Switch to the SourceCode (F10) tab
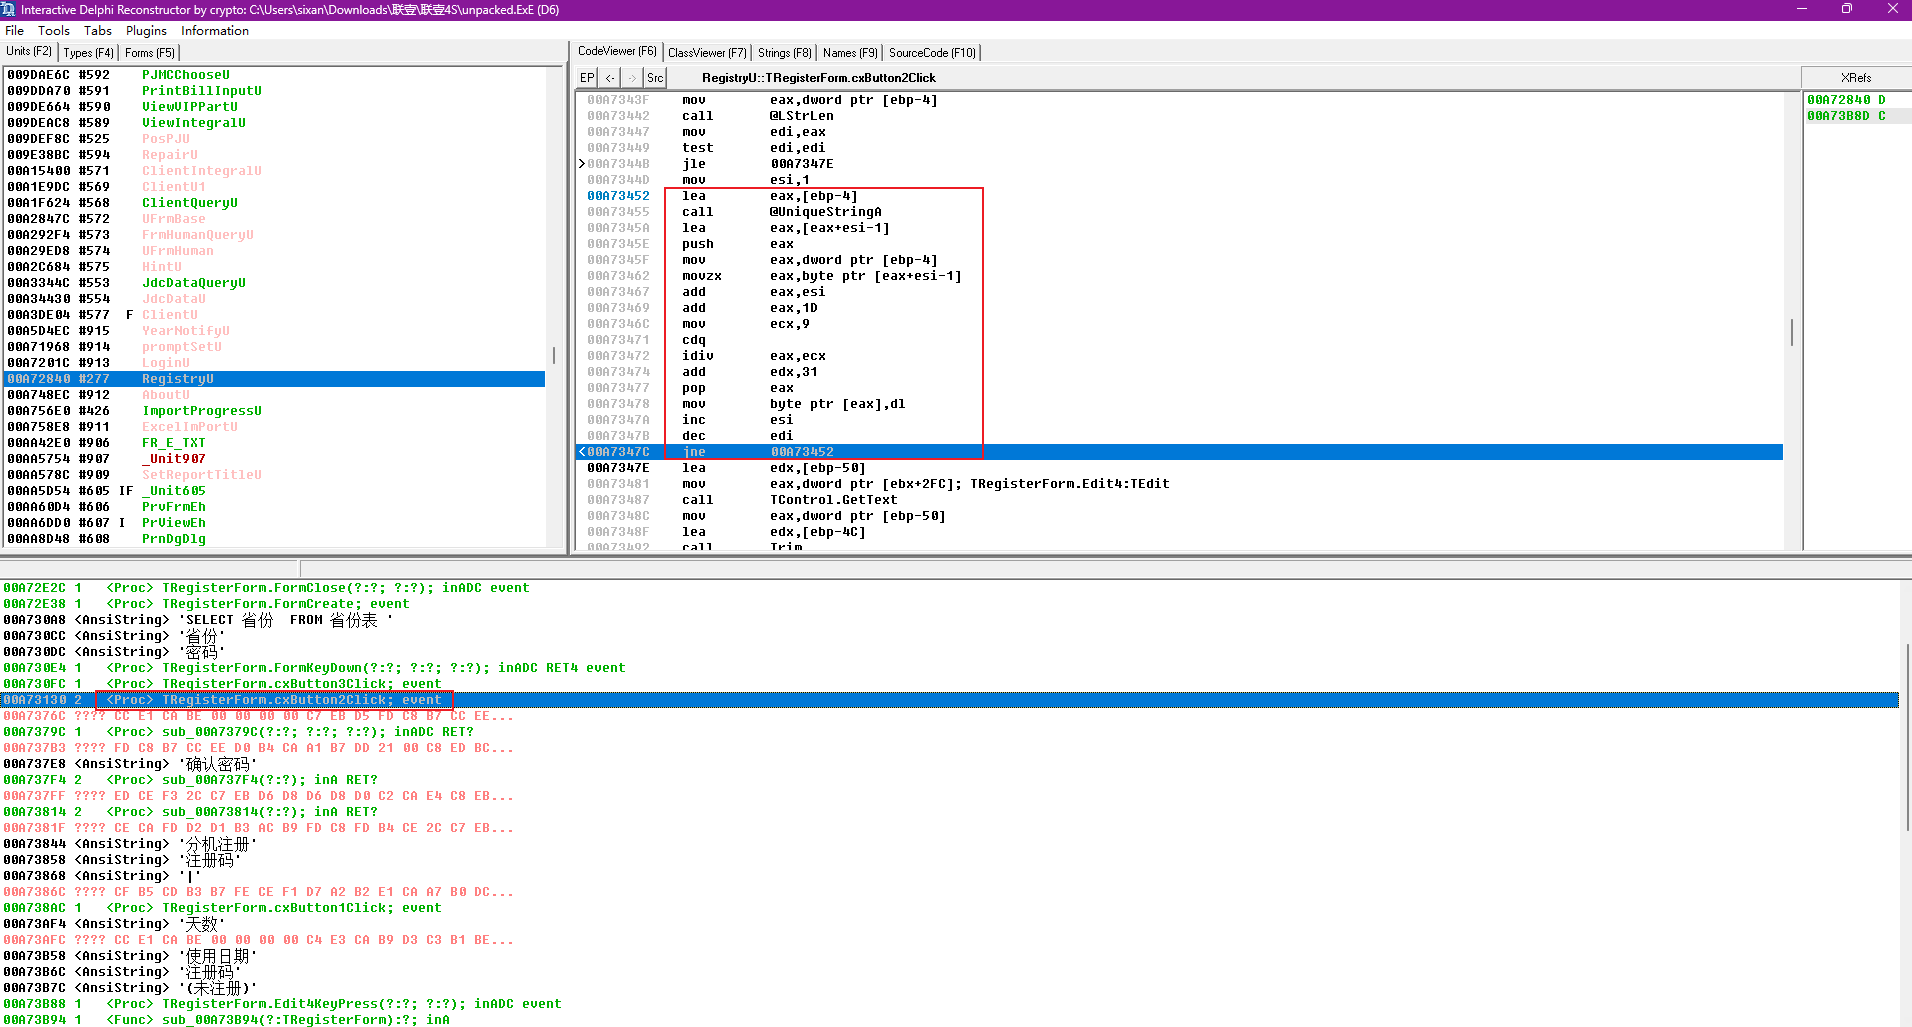 pos(932,53)
